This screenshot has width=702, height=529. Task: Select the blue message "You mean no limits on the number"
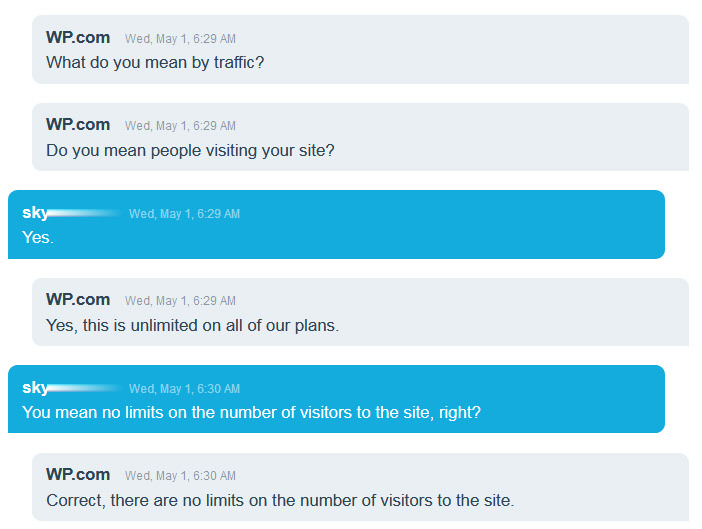point(251,412)
